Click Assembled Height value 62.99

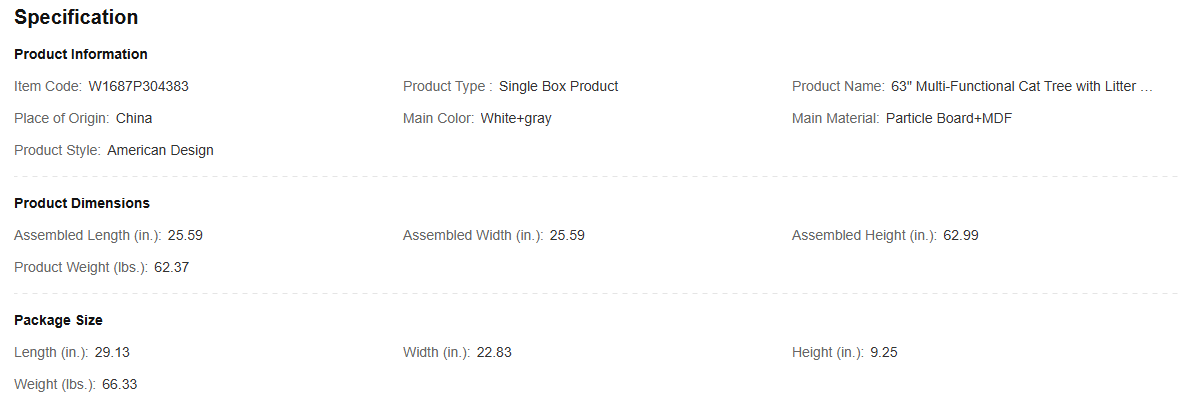pos(961,235)
